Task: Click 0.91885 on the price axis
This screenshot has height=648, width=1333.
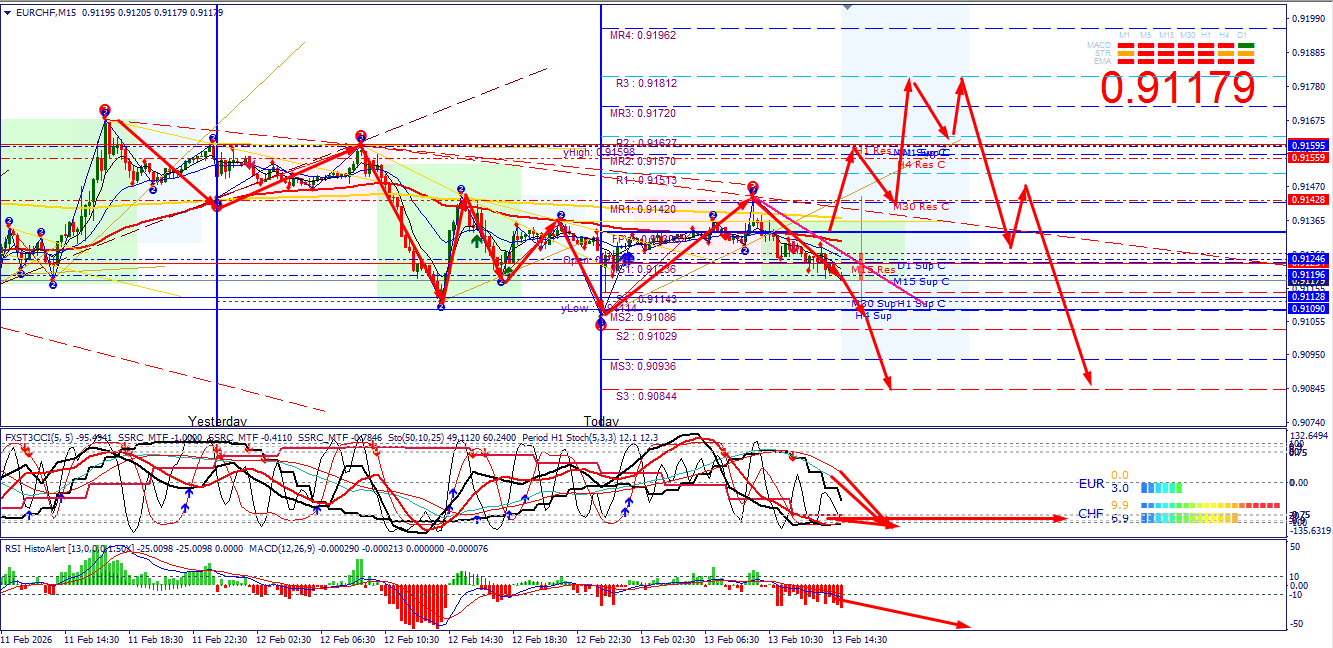Action: pyautogui.click(x=1308, y=53)
